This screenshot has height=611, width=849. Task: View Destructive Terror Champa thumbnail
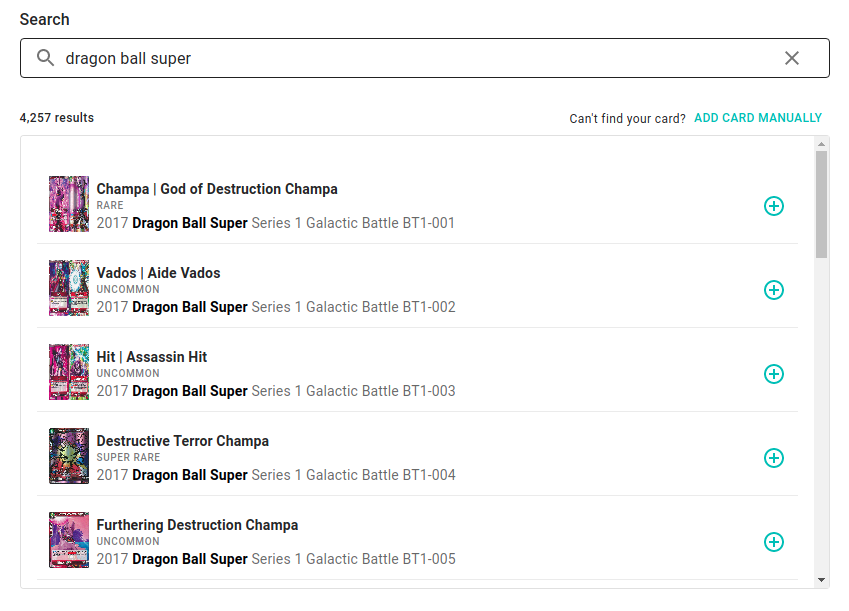coord(69,456)
